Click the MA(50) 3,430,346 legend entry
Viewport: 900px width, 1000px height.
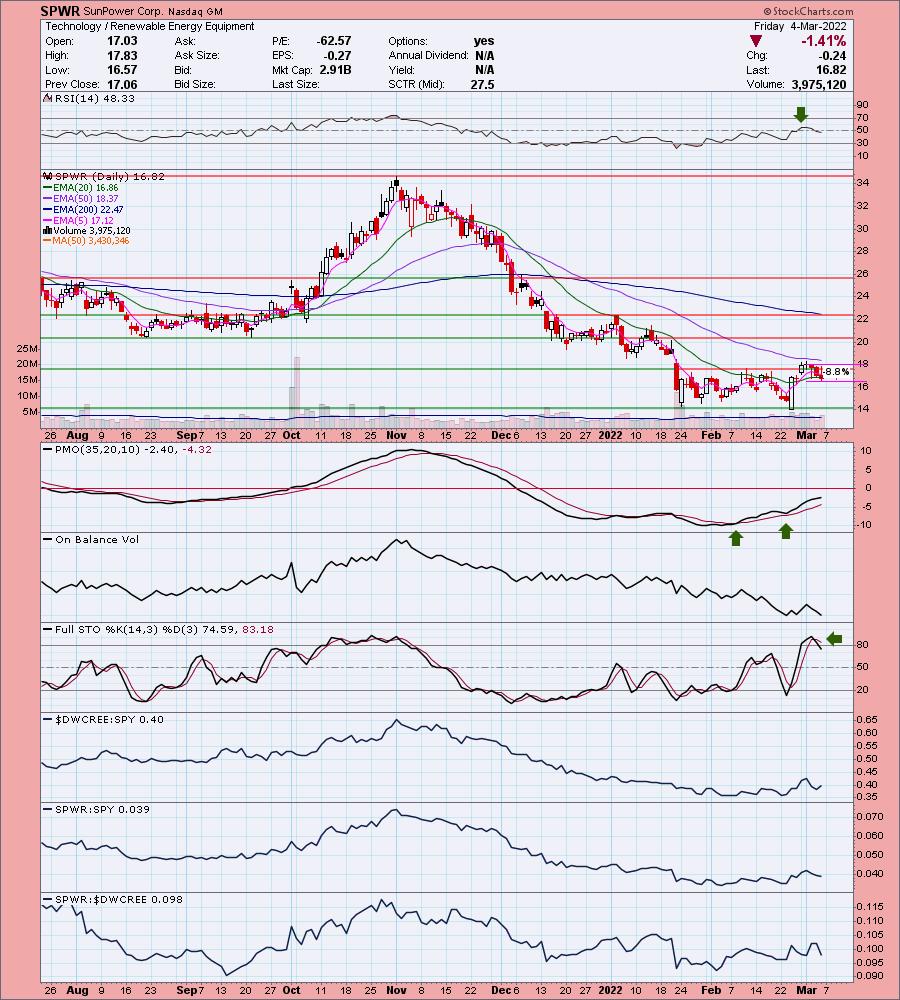[x=86, y=240]
